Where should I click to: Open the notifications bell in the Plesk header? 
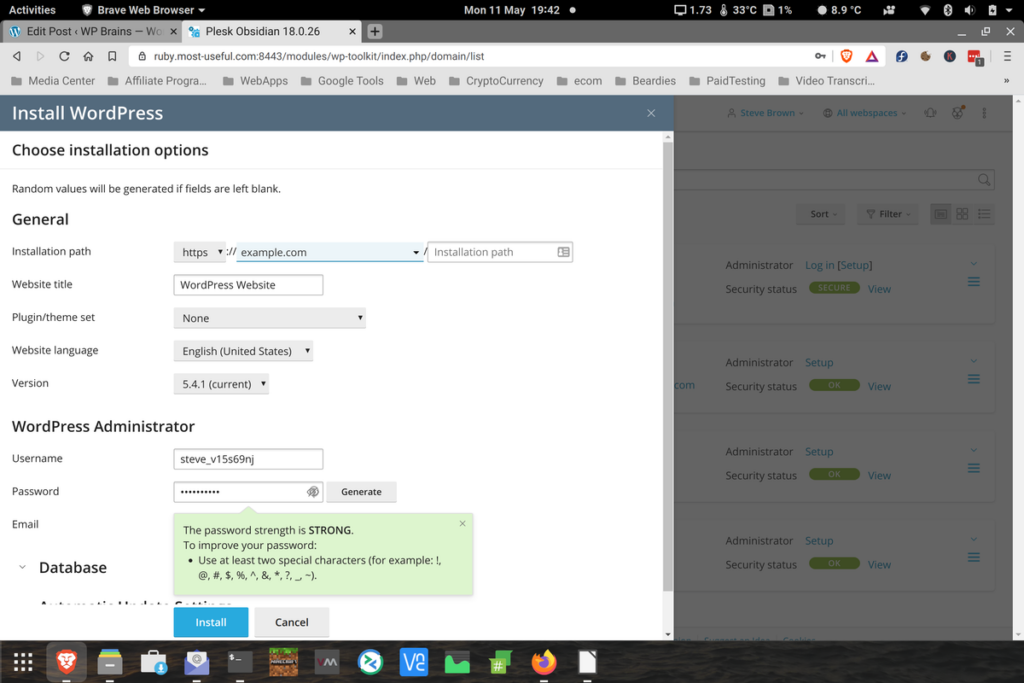(x=931, y=113)
